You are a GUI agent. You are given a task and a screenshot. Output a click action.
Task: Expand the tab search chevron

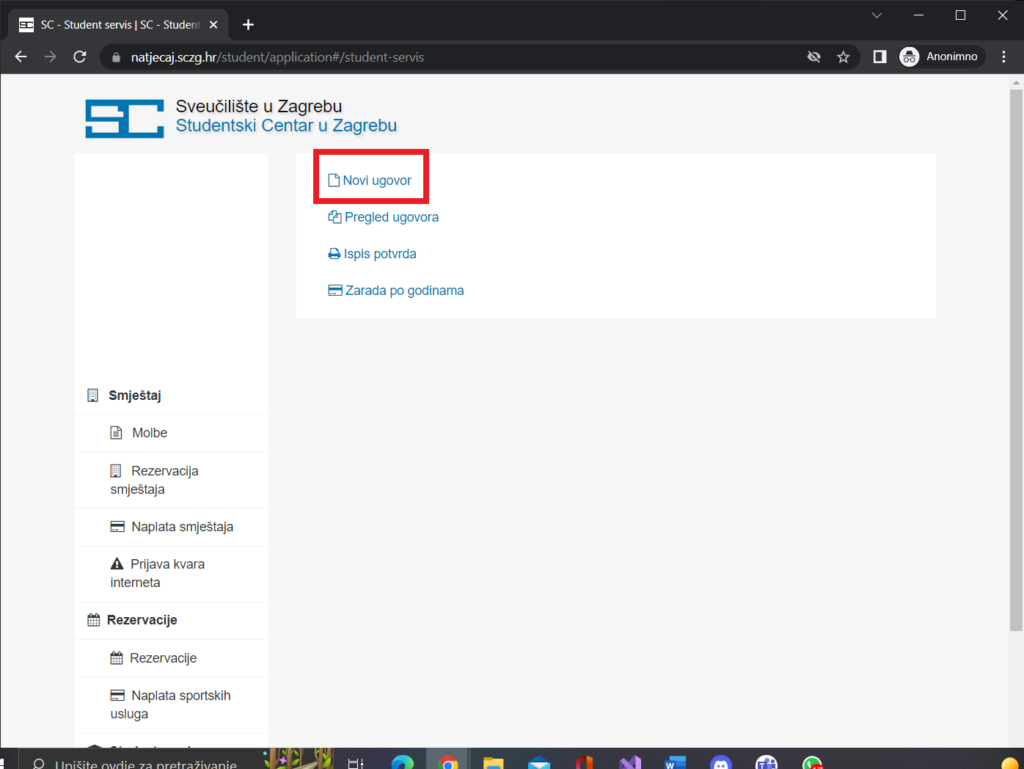coord(877,15)
